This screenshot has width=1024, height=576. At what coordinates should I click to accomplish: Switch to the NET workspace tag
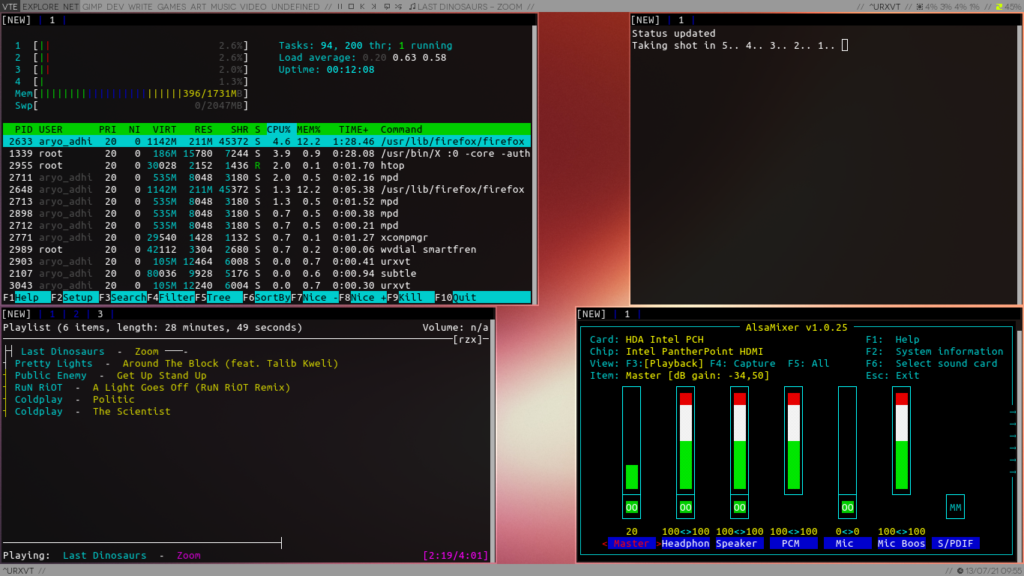tap(71, 7)
